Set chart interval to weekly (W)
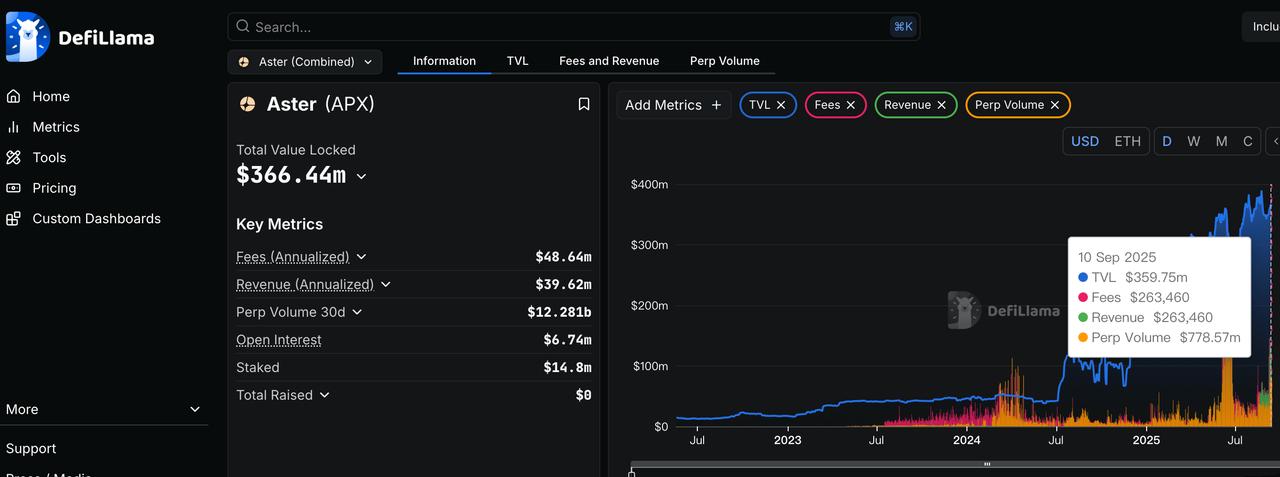The height and width of the screenshot is (477, 1280). pyautogui.click(x=1193, y=141)
